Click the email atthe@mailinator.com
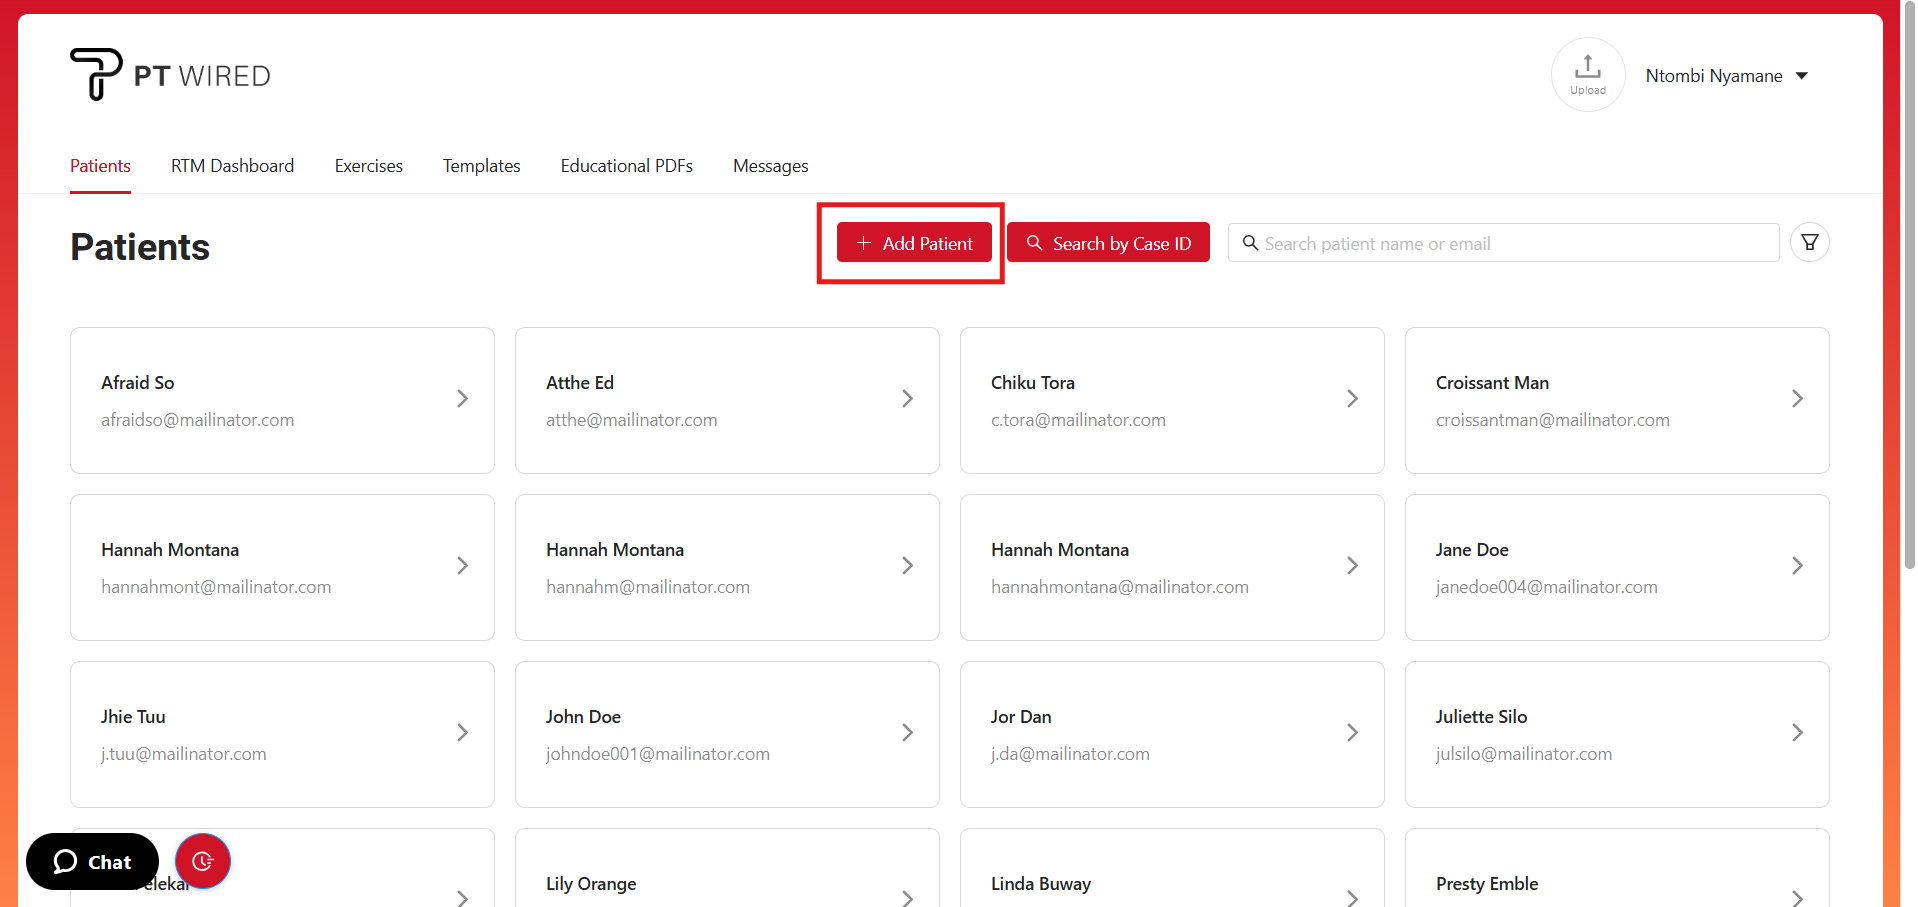 [632, 420]
